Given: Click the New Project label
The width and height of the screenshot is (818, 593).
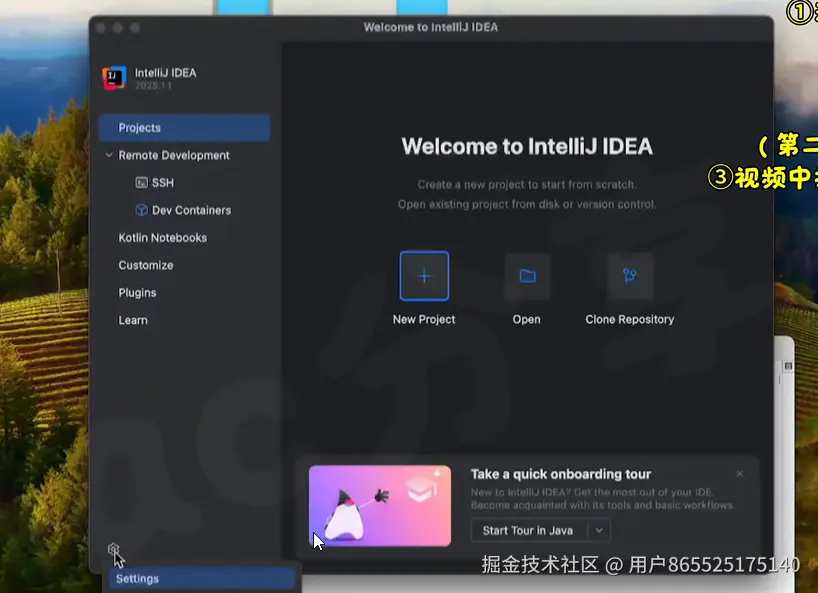Looking at the screenshot, I should 424,319.
